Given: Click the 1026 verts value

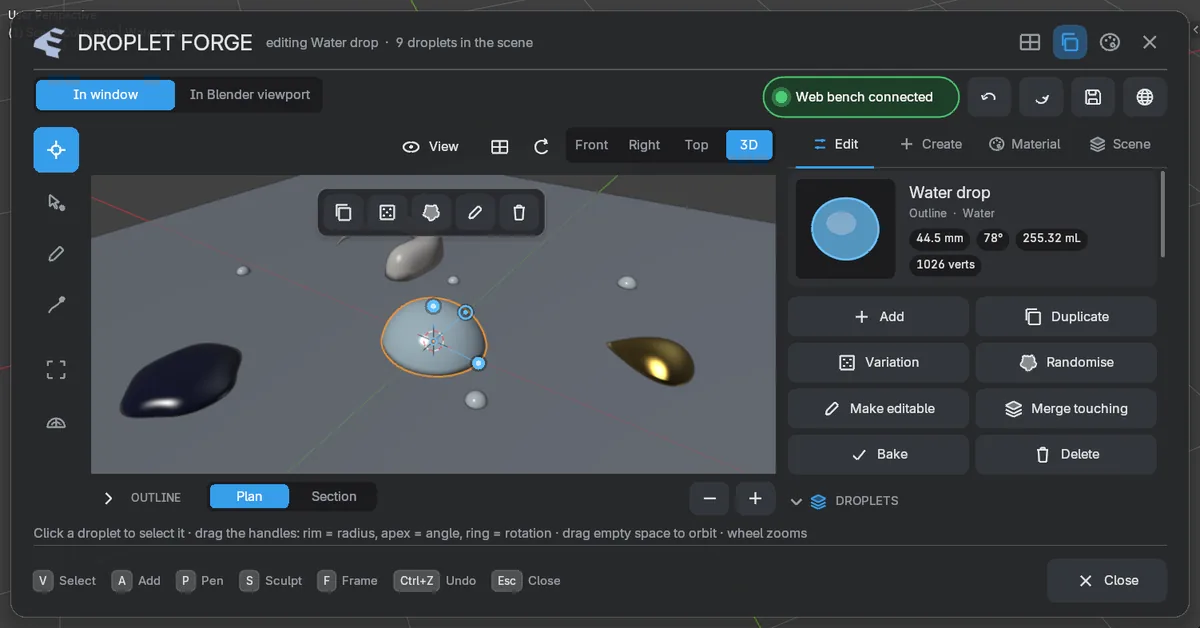Looking at the screenshot, I should (x=946, y=265).
